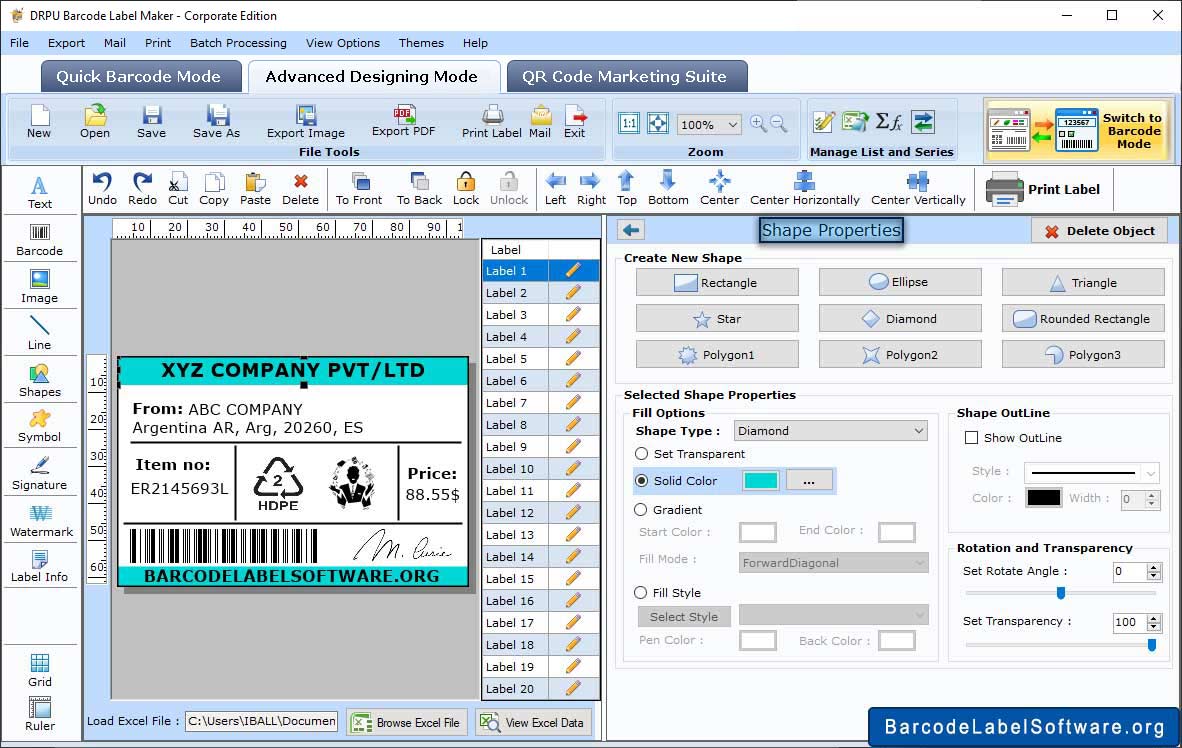Image resolution: width=1182 pixels, height=748 pixels.
Task: Switch to Quick Barcode Mode tab
Action: click(x=140, y=76)
